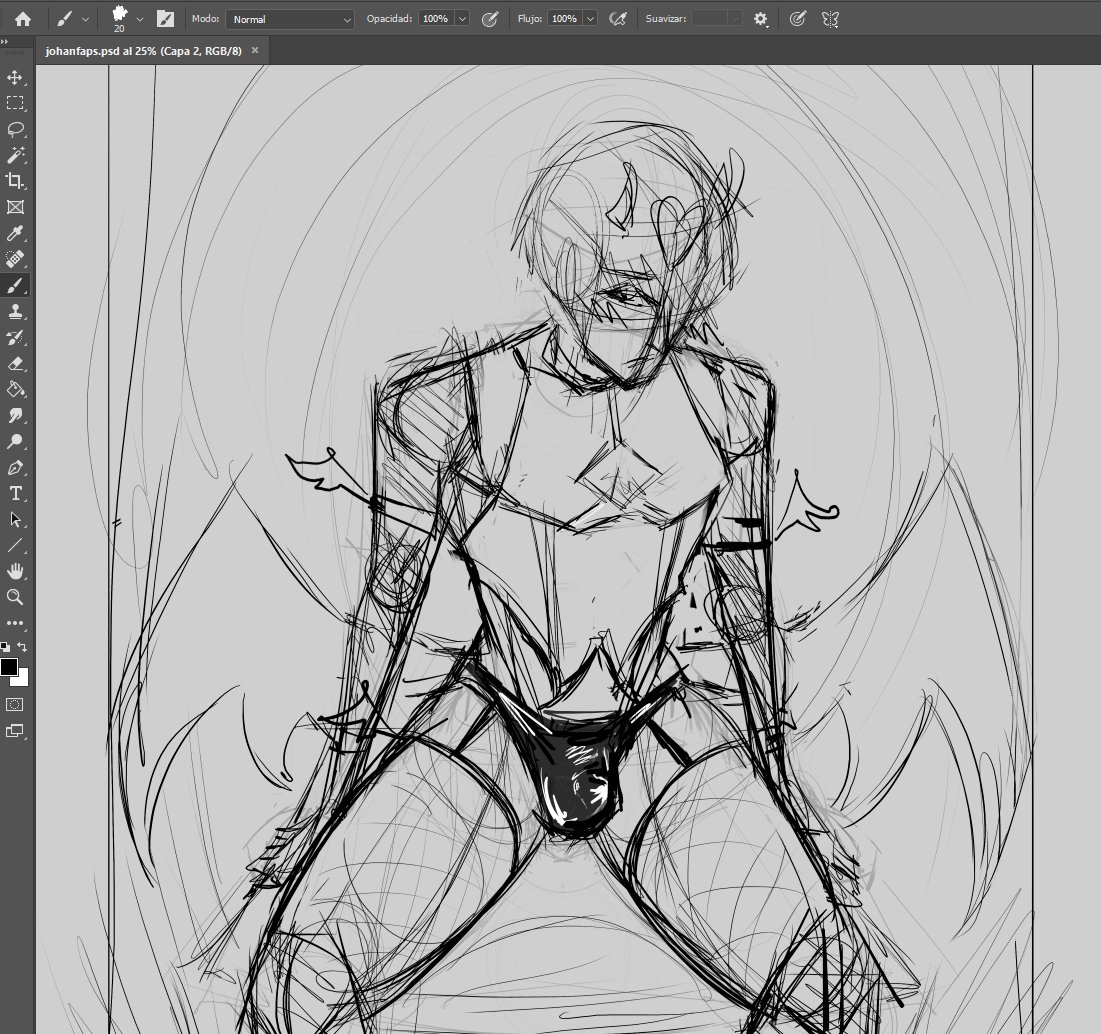Select the Hand tool
This screenshot has width=1101, height=1034.
(15, 571)
